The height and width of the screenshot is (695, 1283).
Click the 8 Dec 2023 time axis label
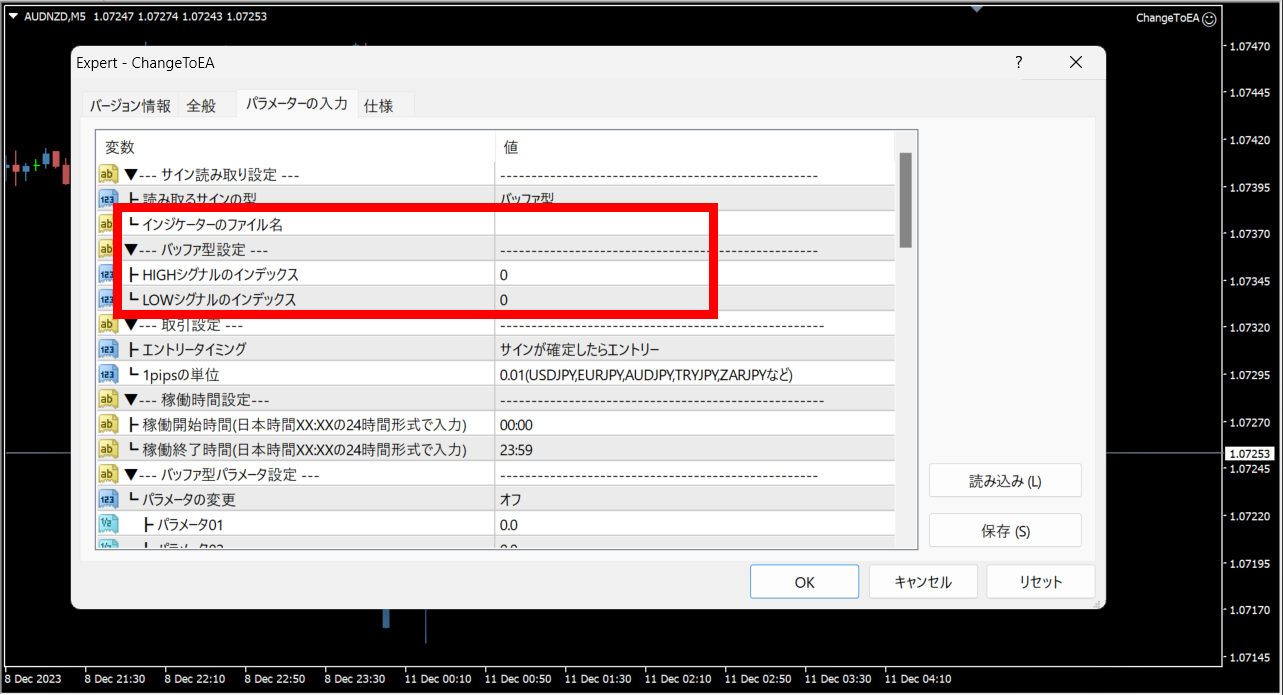31,679
